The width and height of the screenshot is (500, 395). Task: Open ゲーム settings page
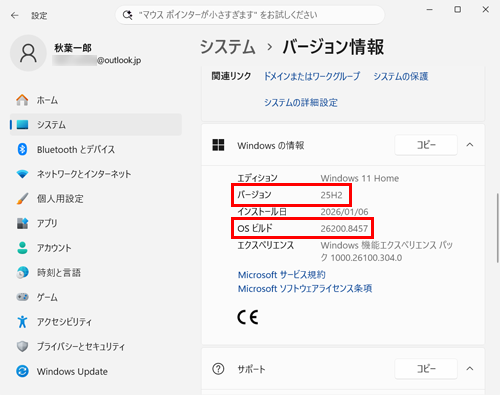pos(96,297)
